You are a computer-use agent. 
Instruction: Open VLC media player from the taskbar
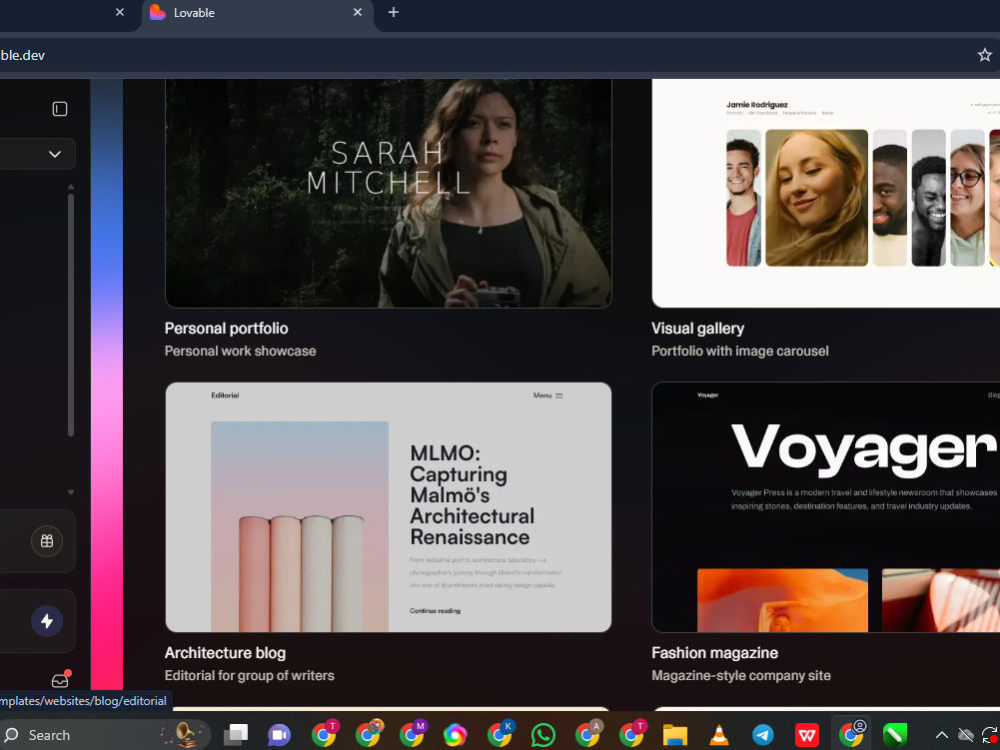click(719, 735)
